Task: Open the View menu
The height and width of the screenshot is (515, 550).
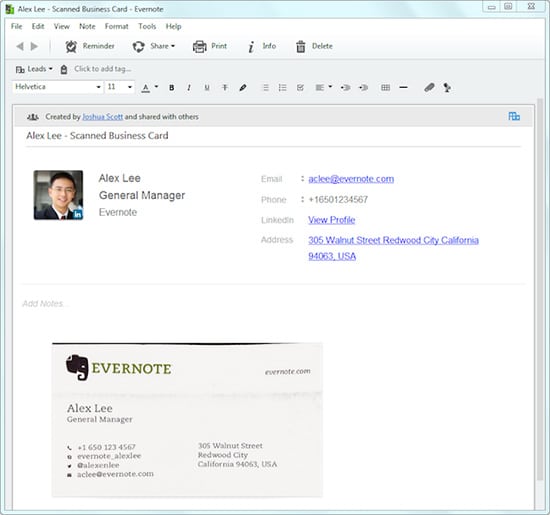Action: [x=62, y=26]
